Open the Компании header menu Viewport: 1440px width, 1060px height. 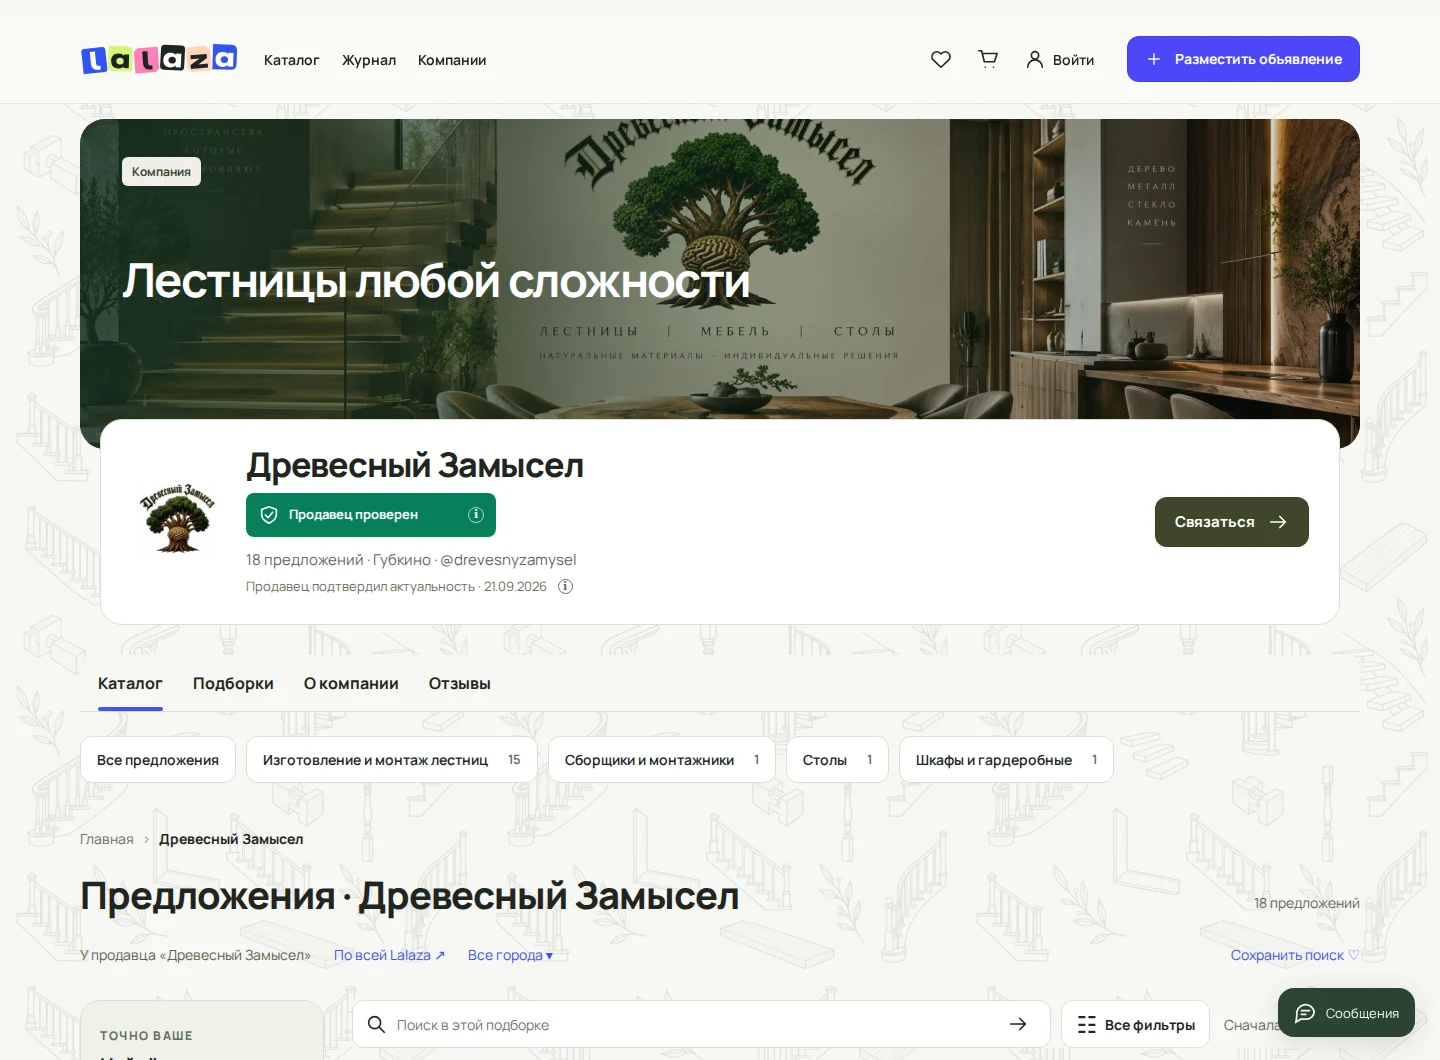tap(452, 60)
